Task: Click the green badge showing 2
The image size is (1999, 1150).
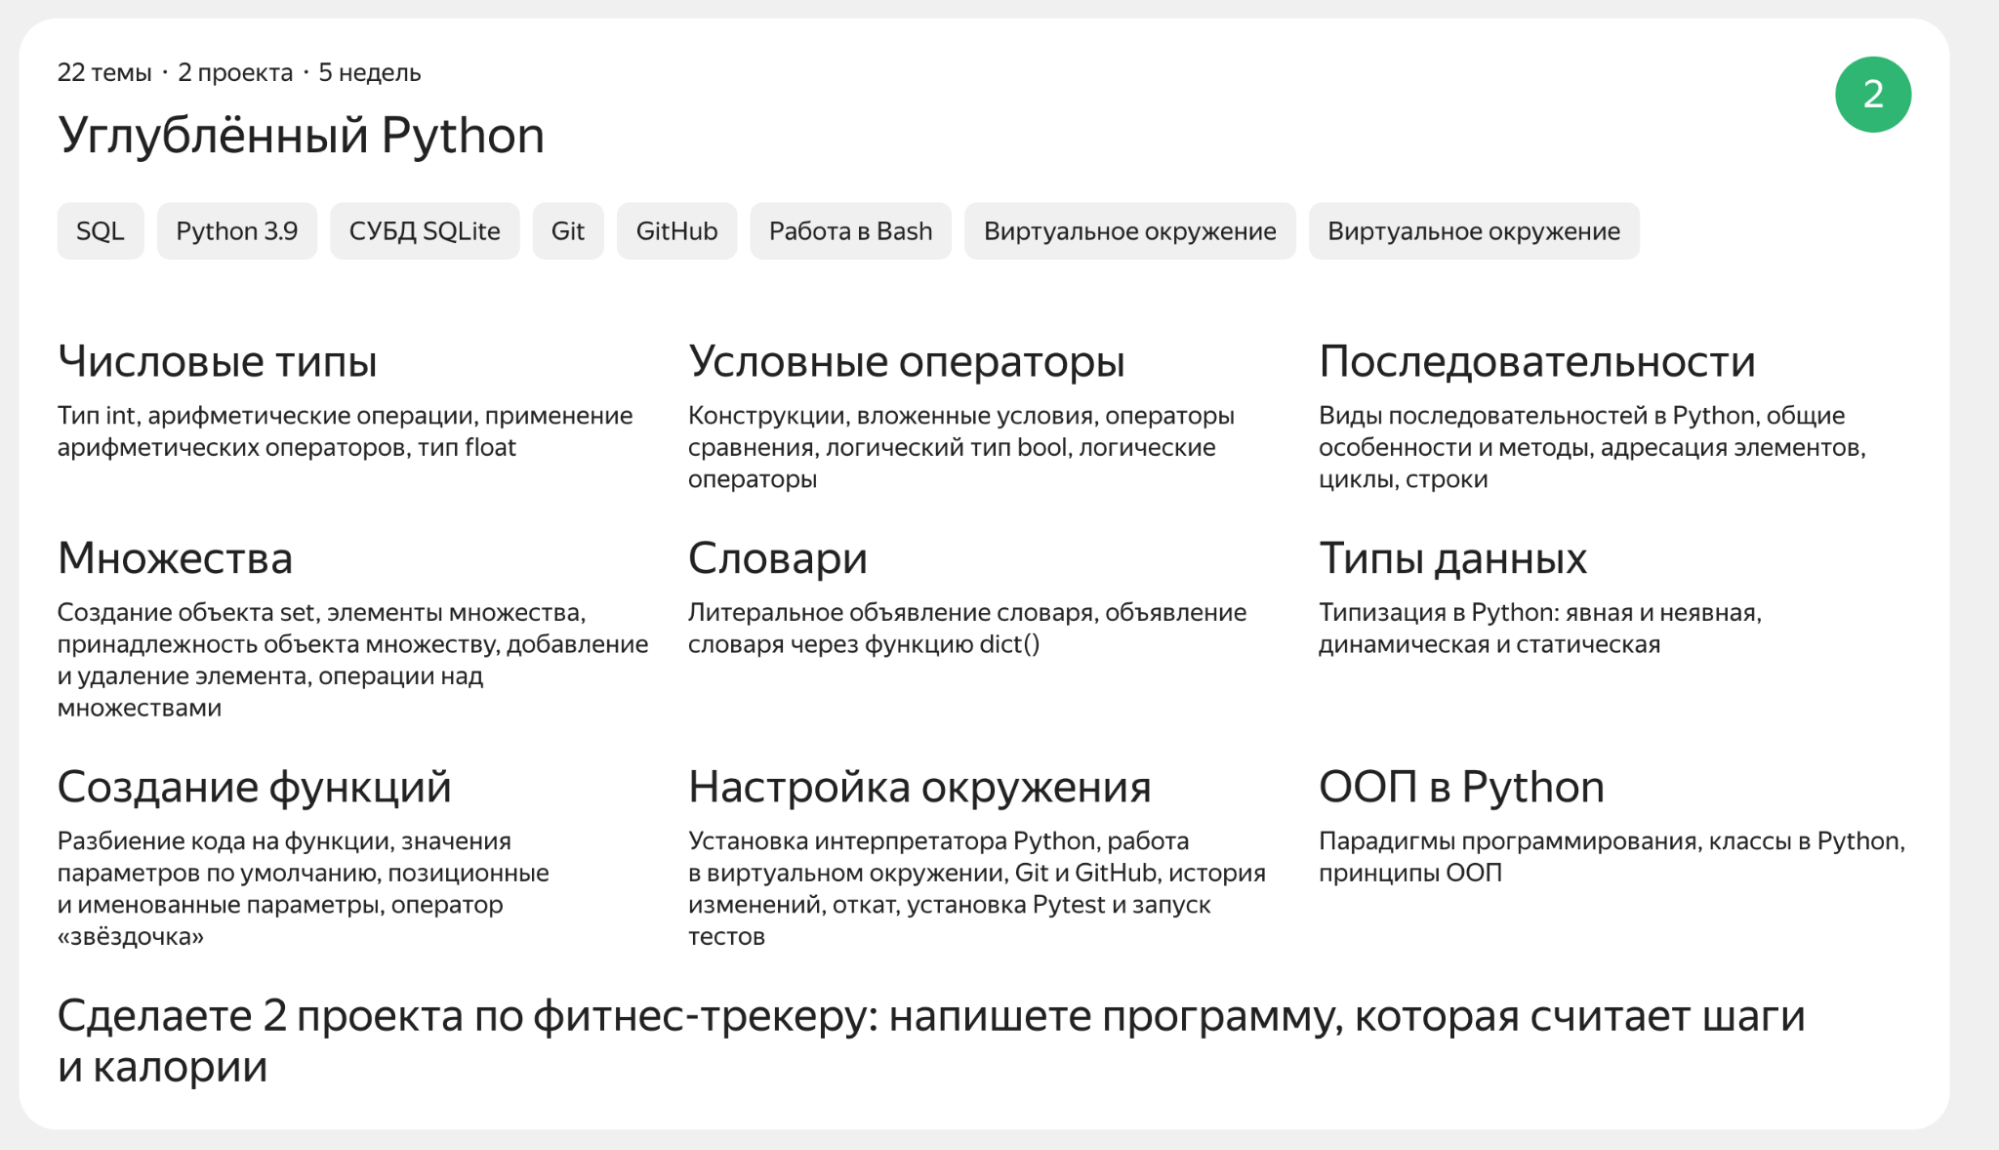Action: tap(1873, 93)
